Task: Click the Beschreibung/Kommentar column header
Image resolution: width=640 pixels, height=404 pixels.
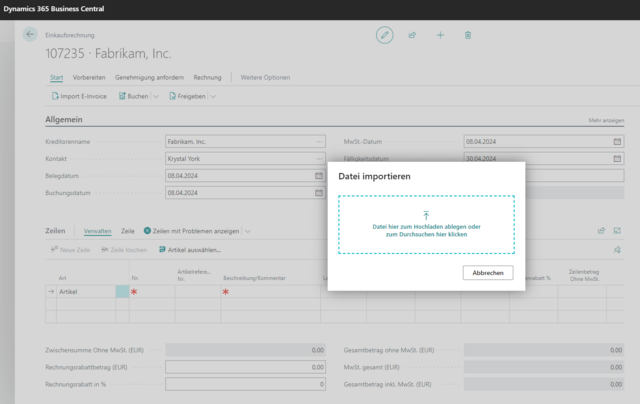Action: (x=254, y=278)
